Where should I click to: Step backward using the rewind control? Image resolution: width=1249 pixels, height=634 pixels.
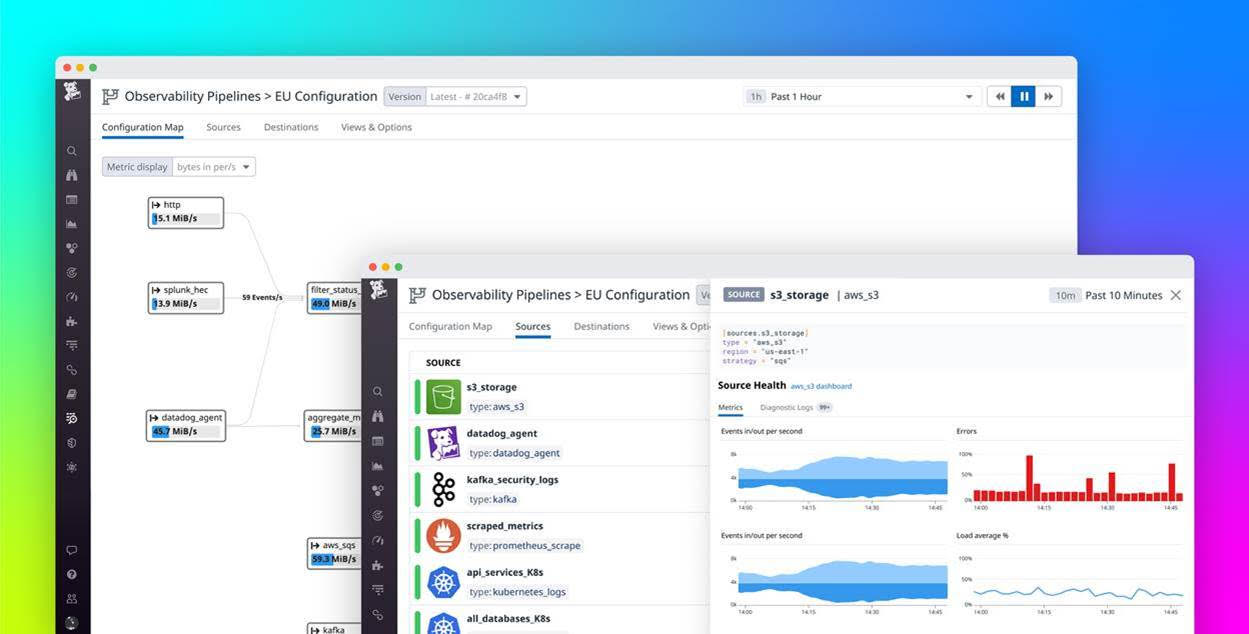click(999, 96)
